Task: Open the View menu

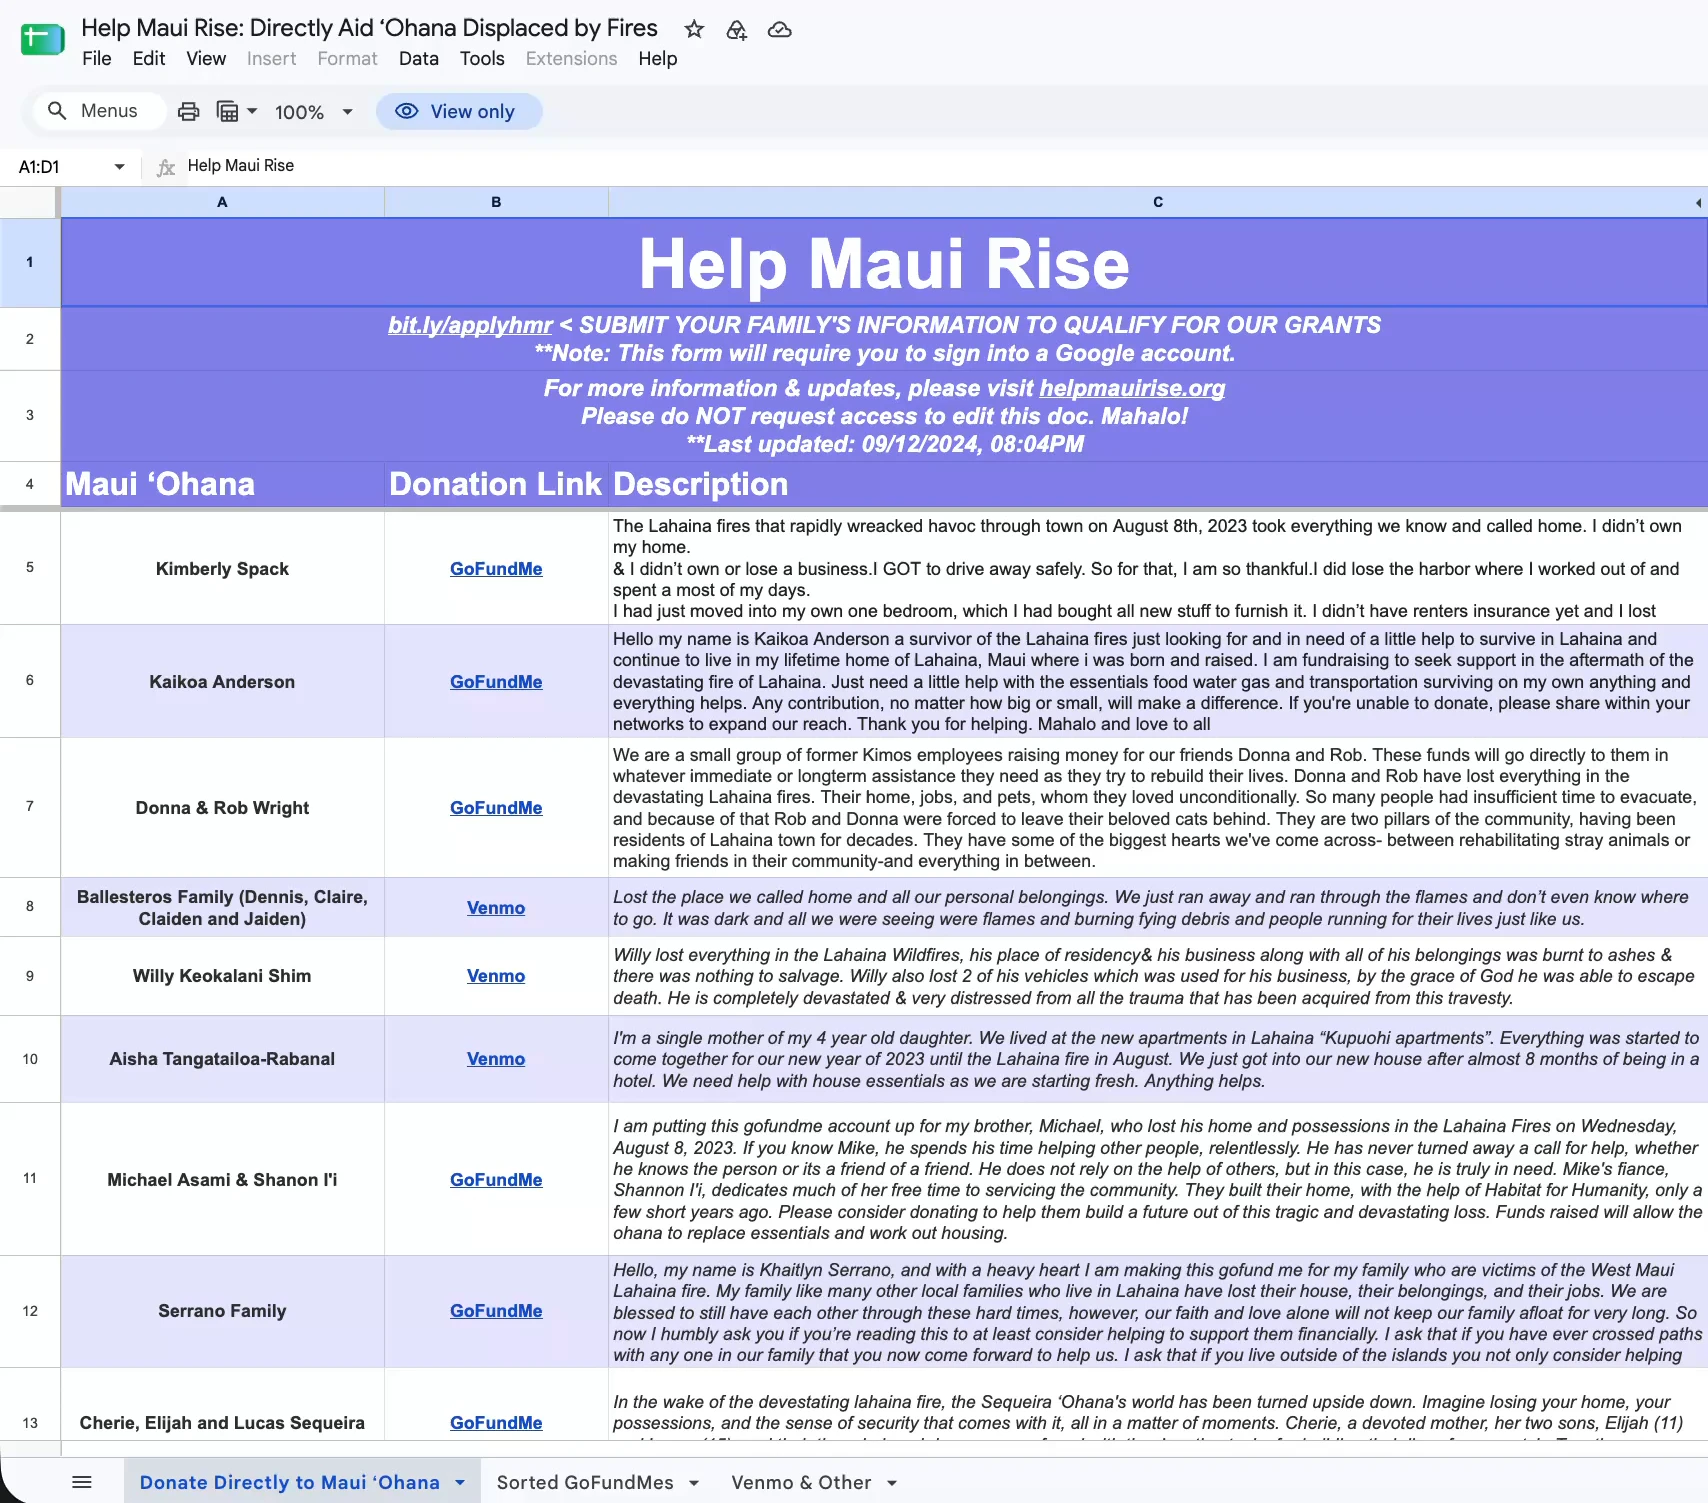Action: click(x=206, y=59)
